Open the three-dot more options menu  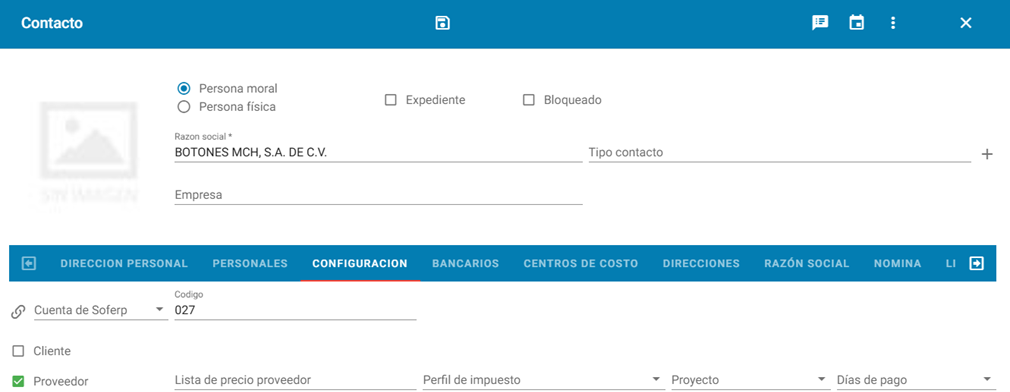click(x=892, y=23)
